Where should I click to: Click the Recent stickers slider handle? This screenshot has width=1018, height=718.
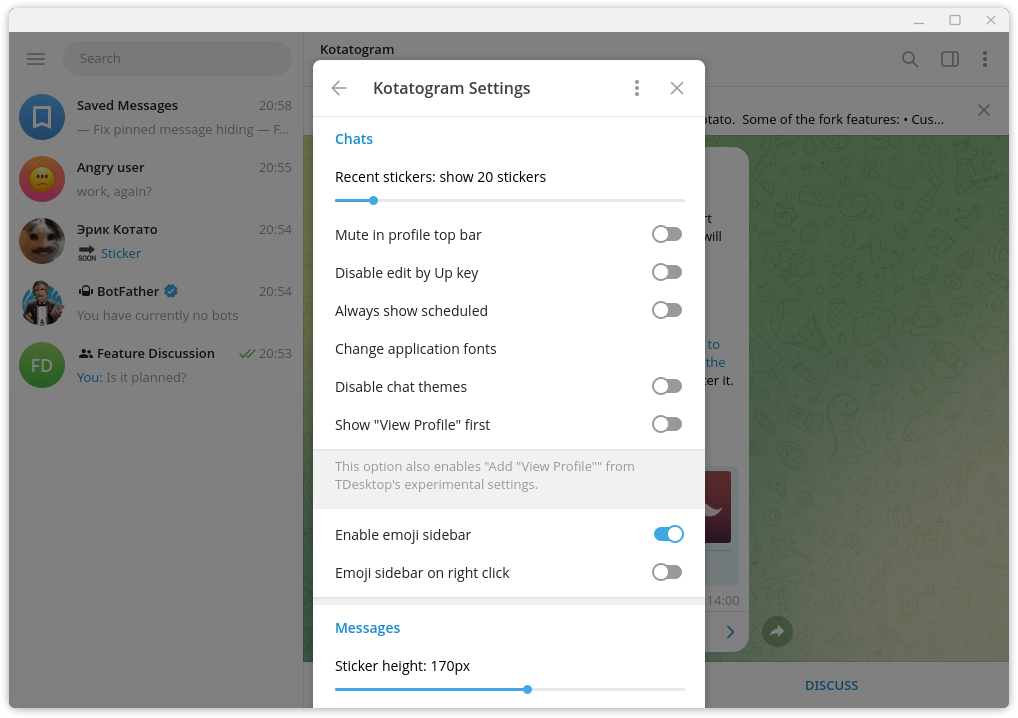(x=373, y=201)
